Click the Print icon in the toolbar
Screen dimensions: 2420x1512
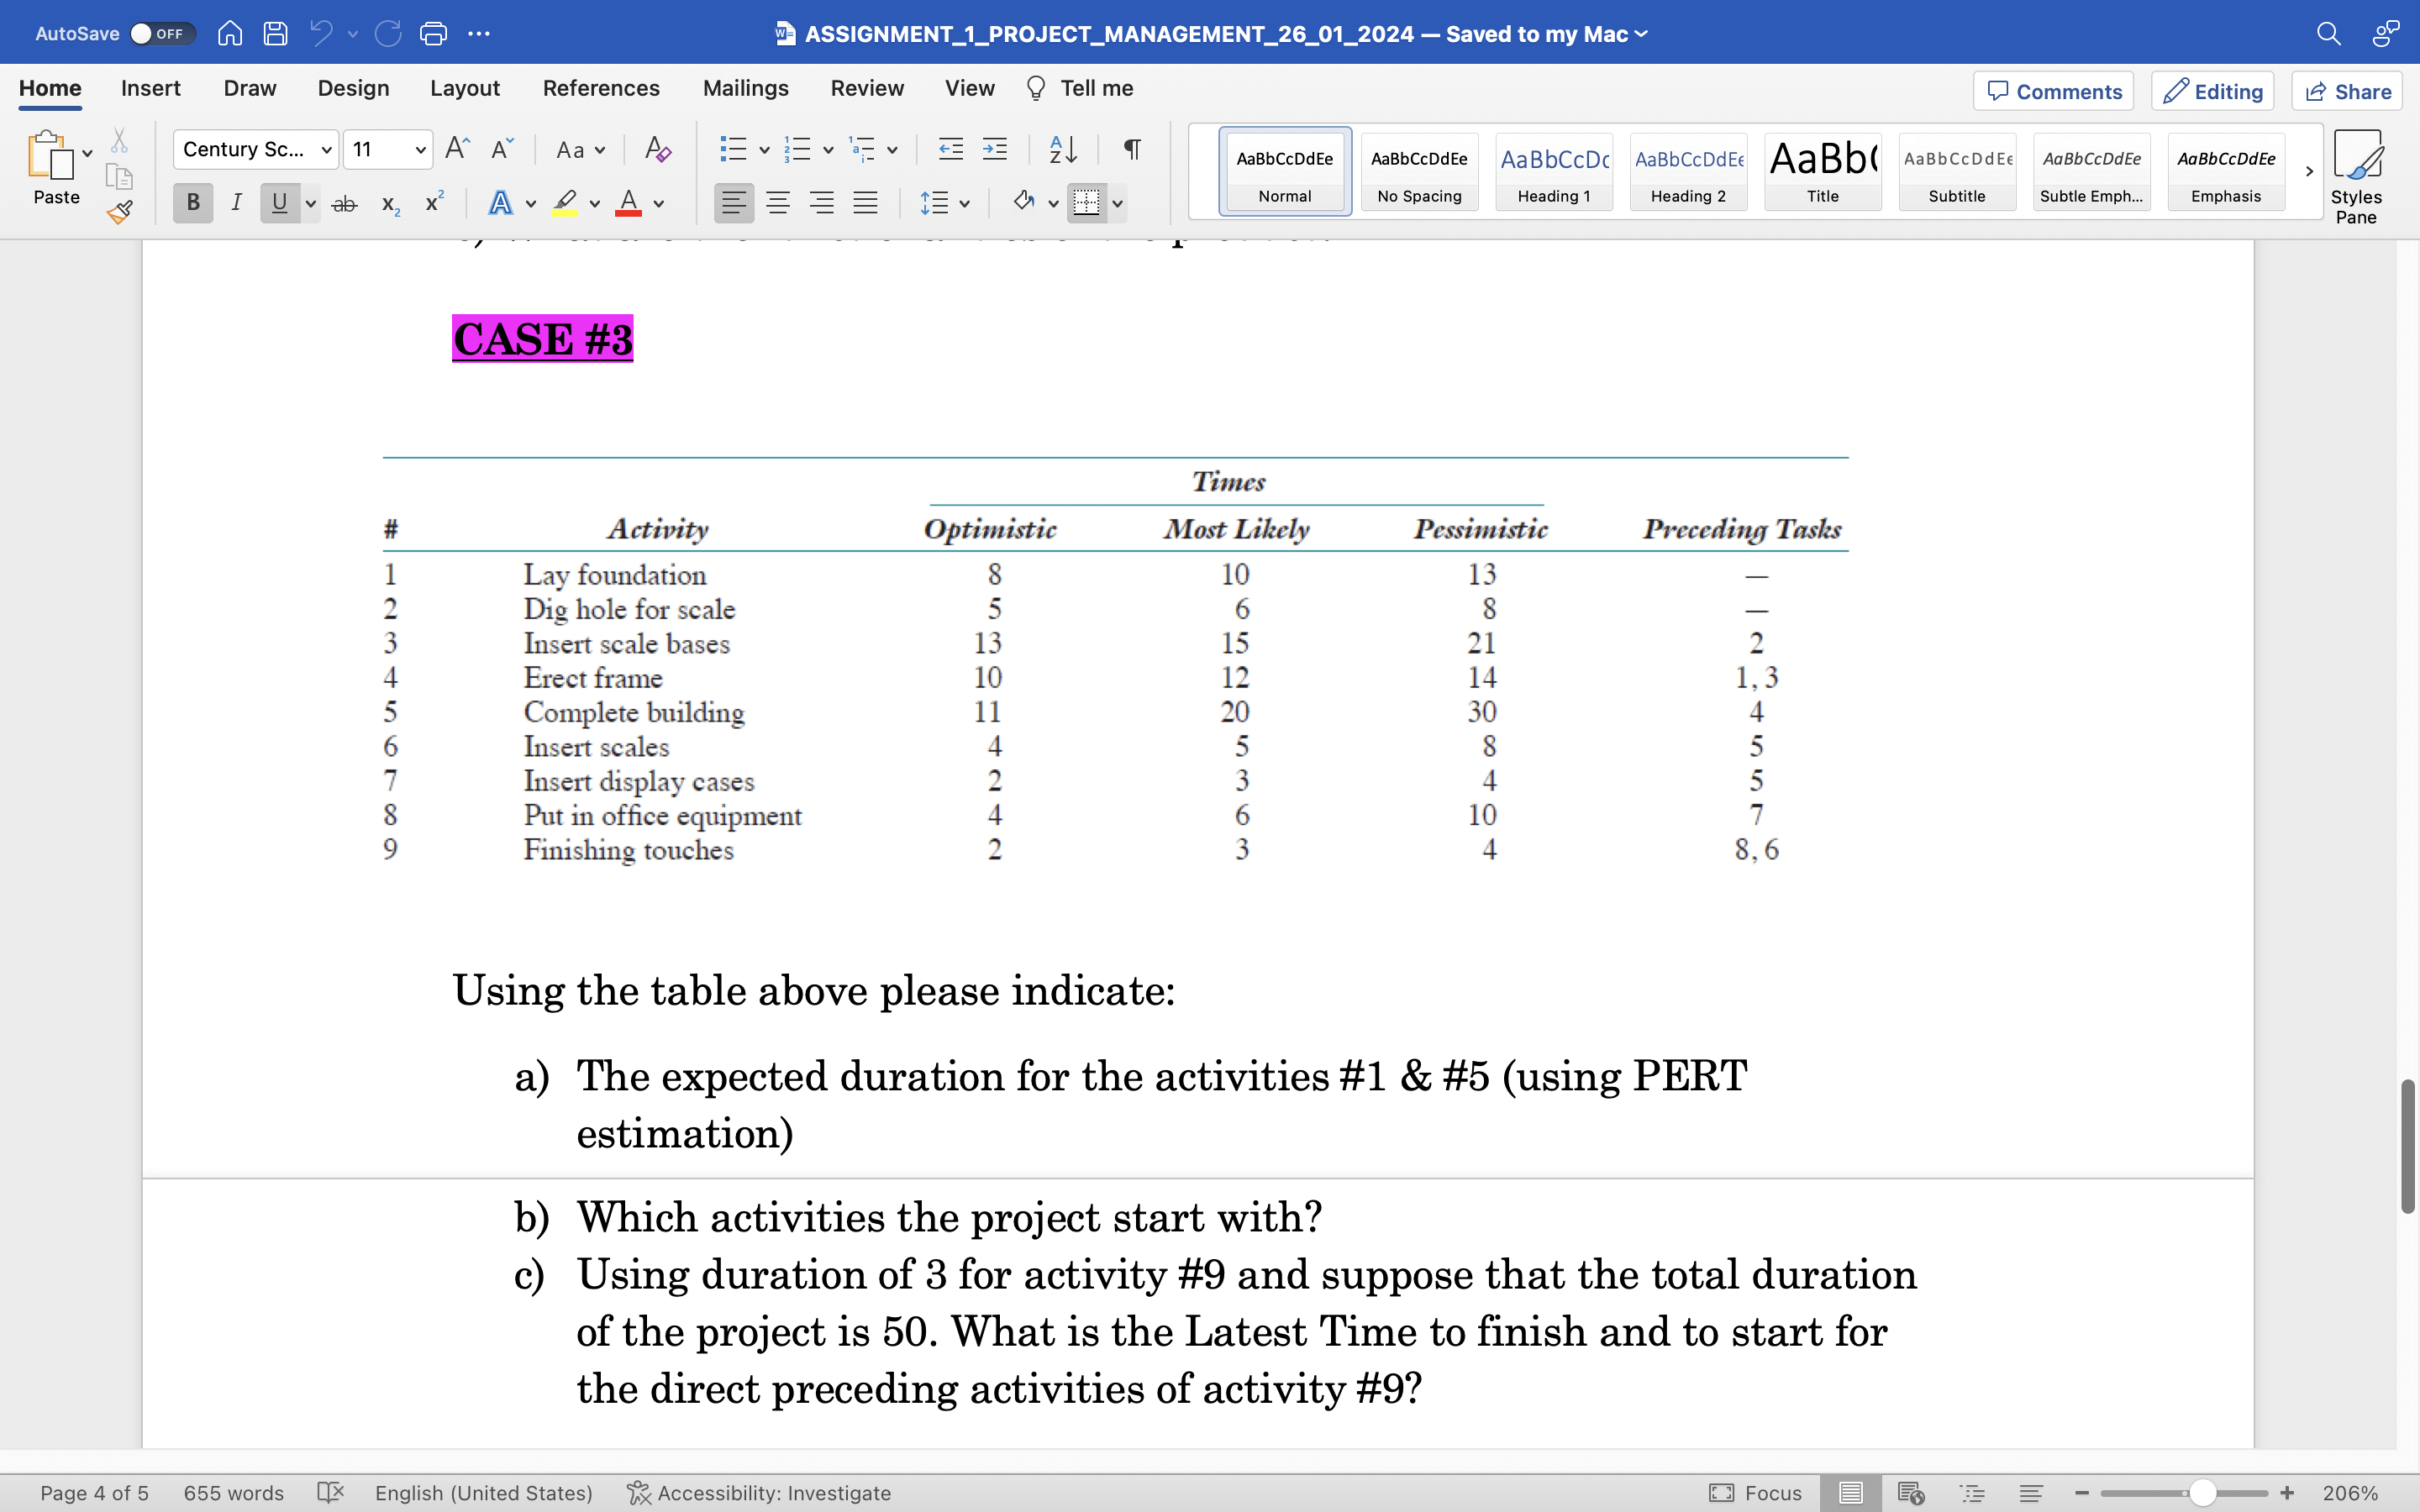[x=434, y=33]
